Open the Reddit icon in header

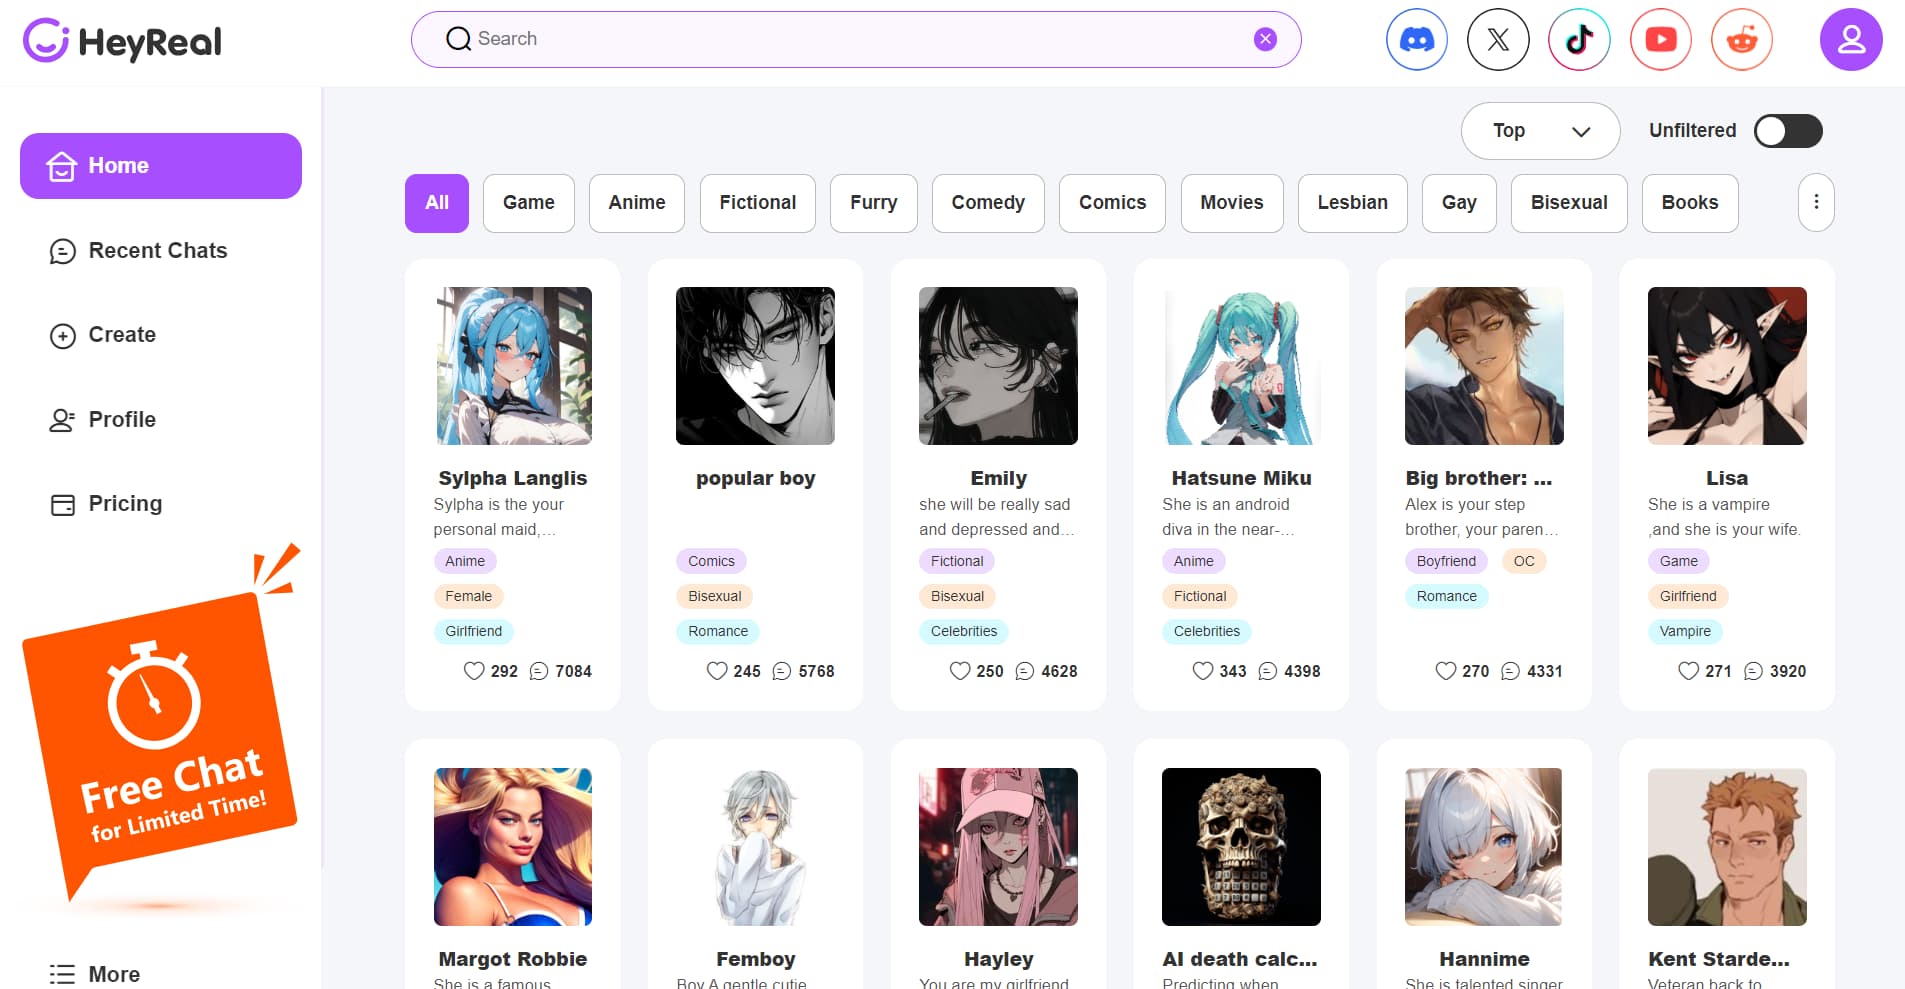point(1742,40)
